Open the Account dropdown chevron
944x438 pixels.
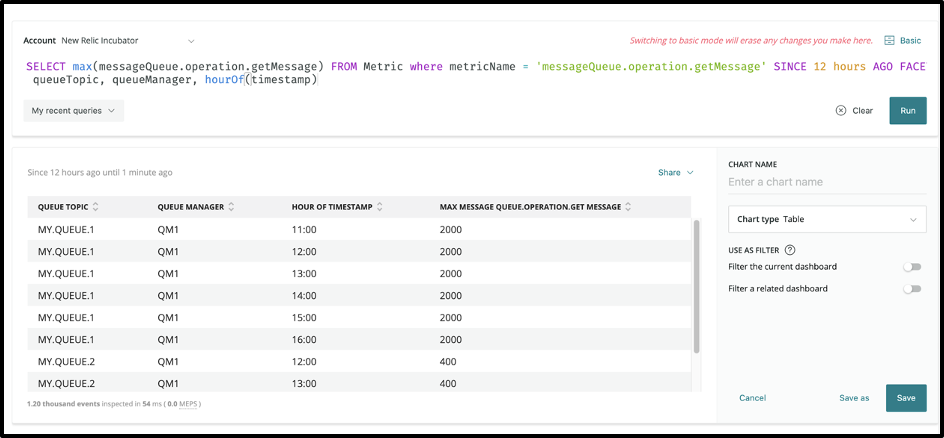(x=191, y=41)
